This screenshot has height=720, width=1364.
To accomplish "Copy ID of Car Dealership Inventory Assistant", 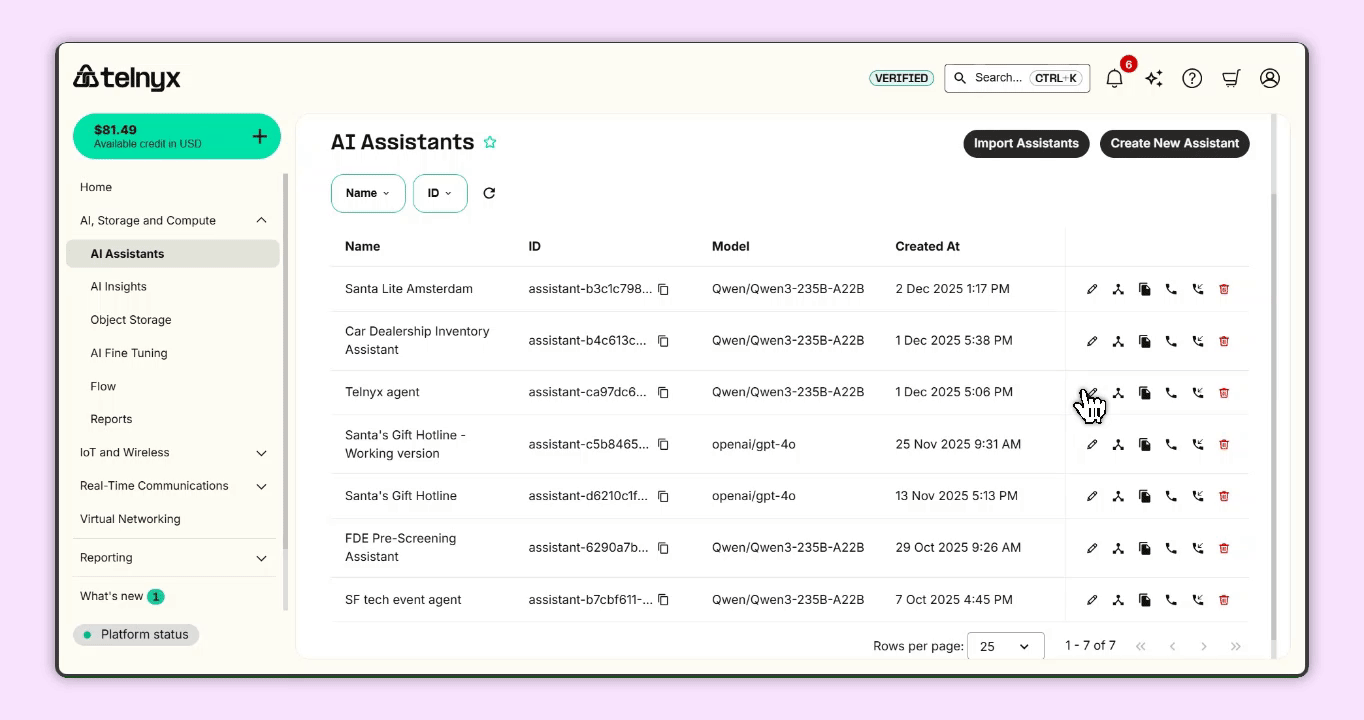I will [x=663, y=341].
